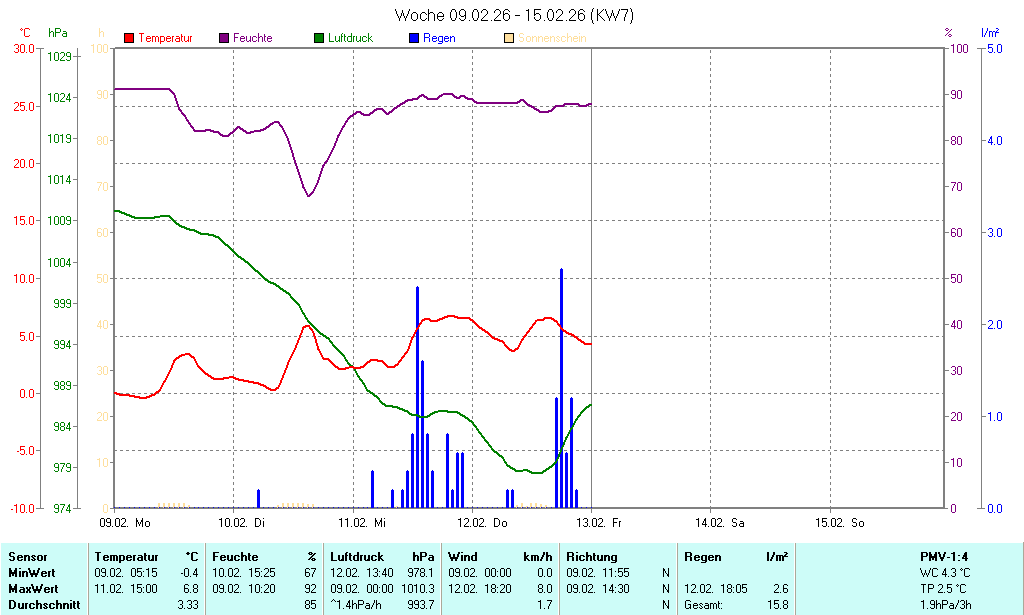Select the Durchschnitt row label
This screenshot has height=615, width=1024.
coord(42,605)
